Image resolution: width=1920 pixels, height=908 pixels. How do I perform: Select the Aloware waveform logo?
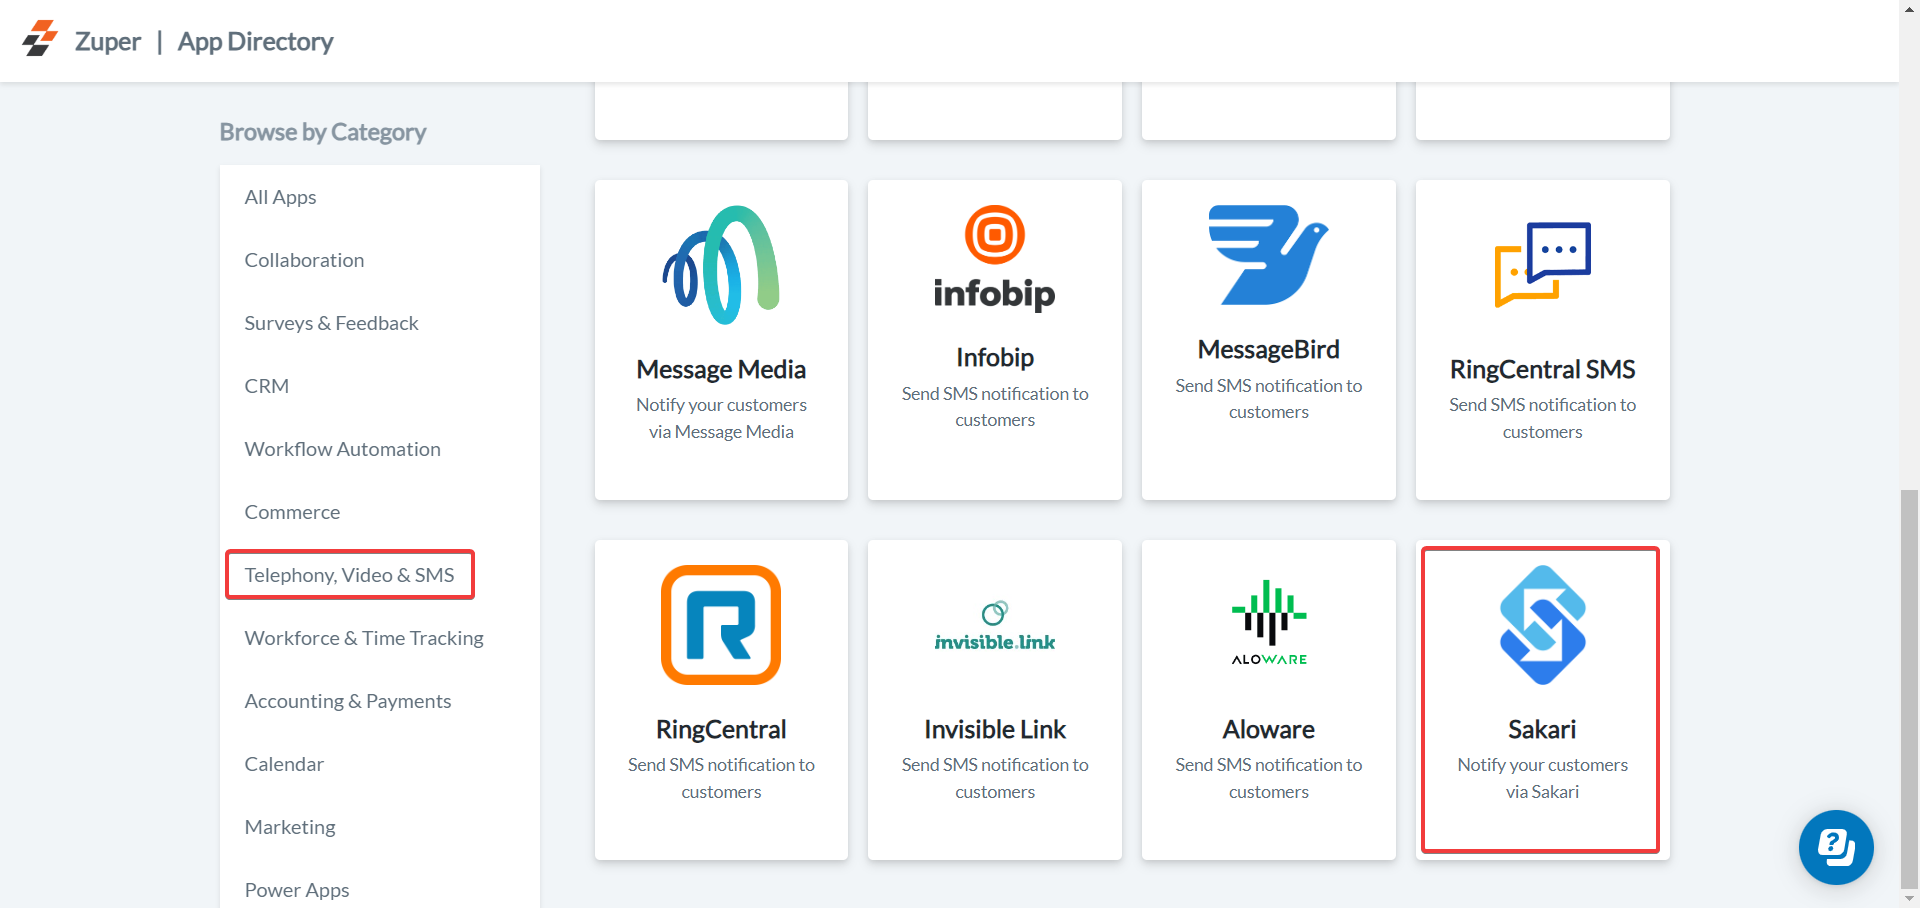1269,623
